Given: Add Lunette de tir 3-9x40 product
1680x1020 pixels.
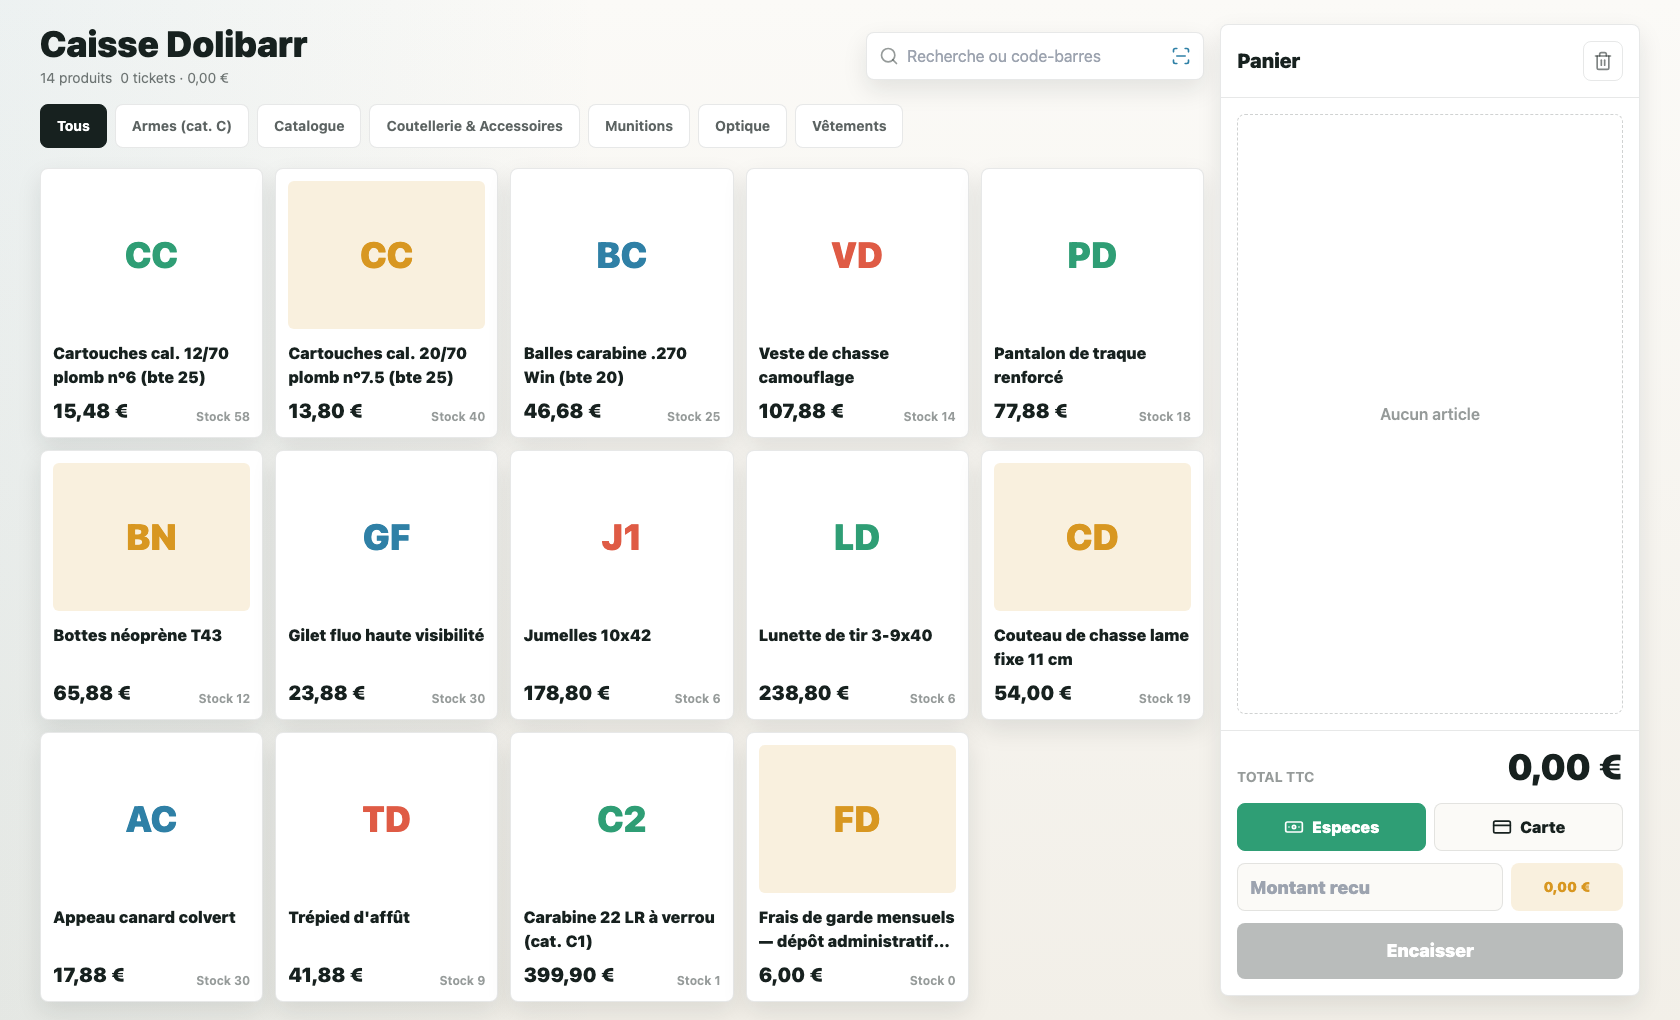Looking at the screenshot, I should pyautogui.click(x=857, y=585).
